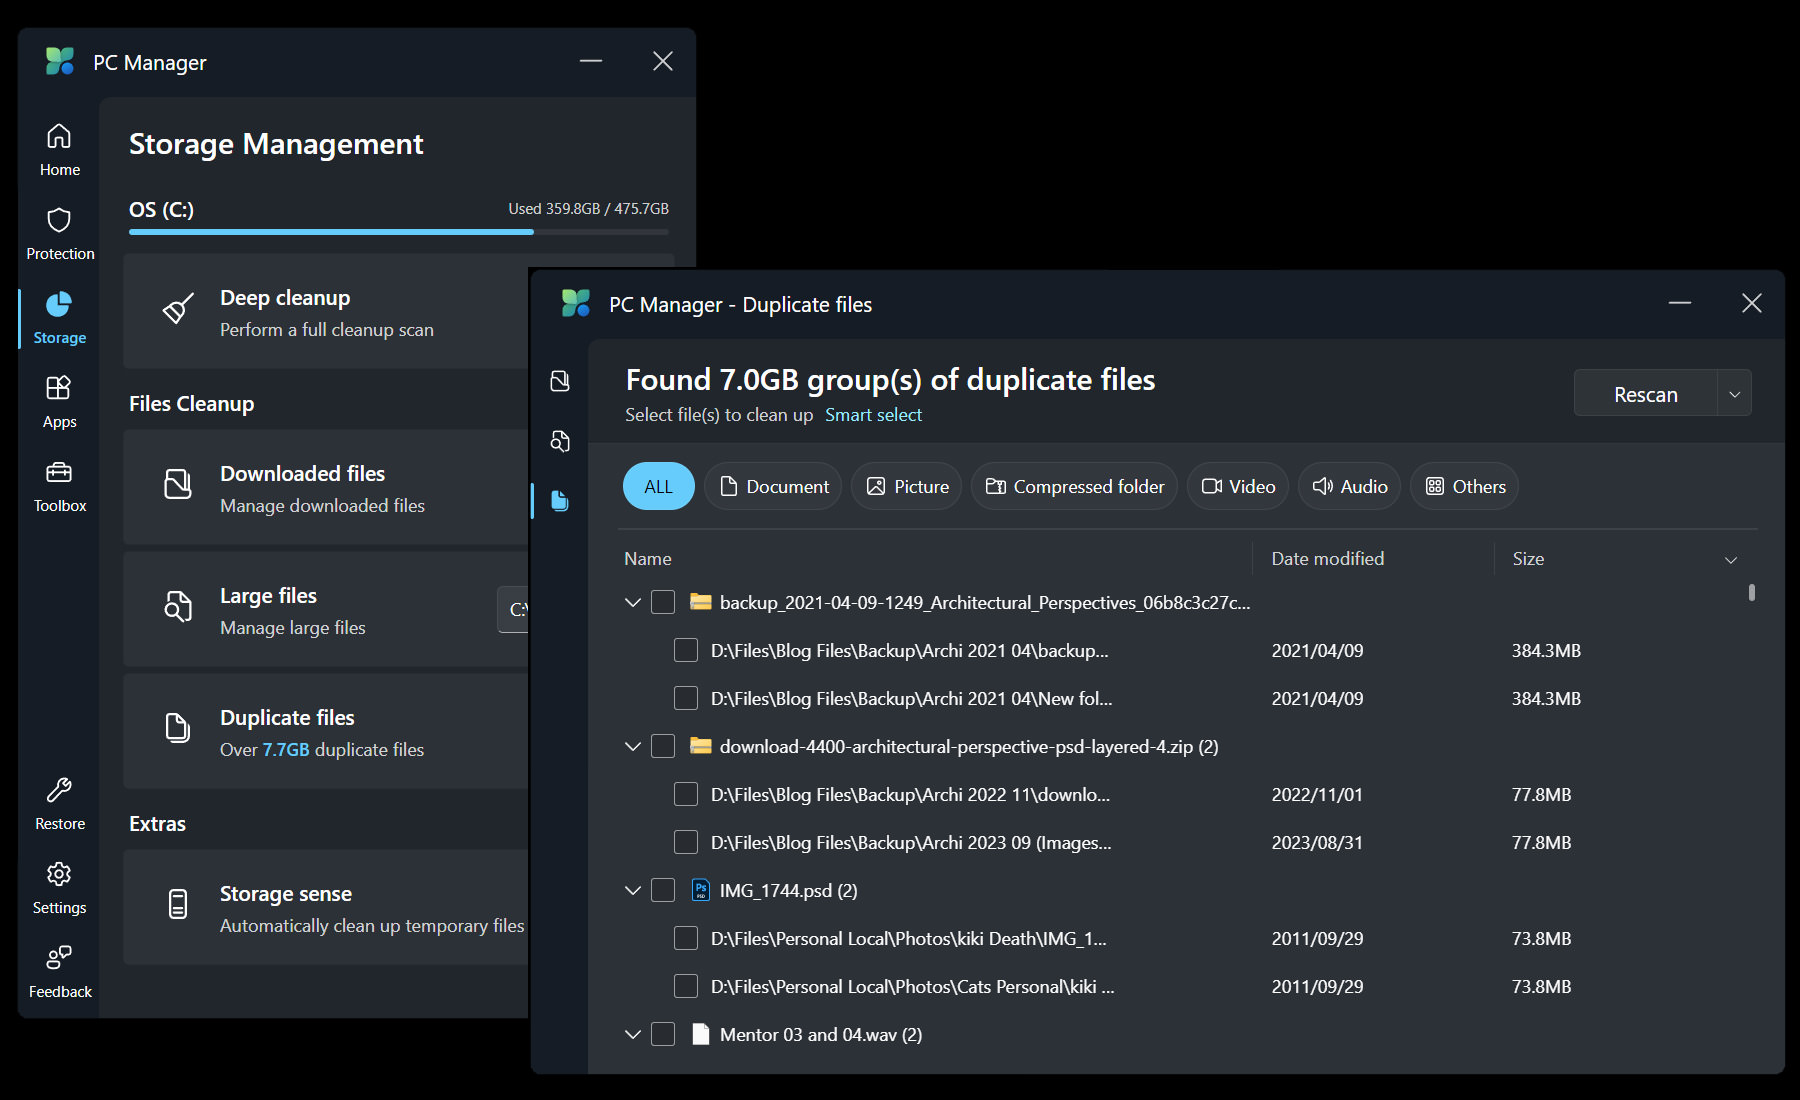Click the OS (C:) storage usage bar
1800x1100 pixels.
[x=398, y=232]
